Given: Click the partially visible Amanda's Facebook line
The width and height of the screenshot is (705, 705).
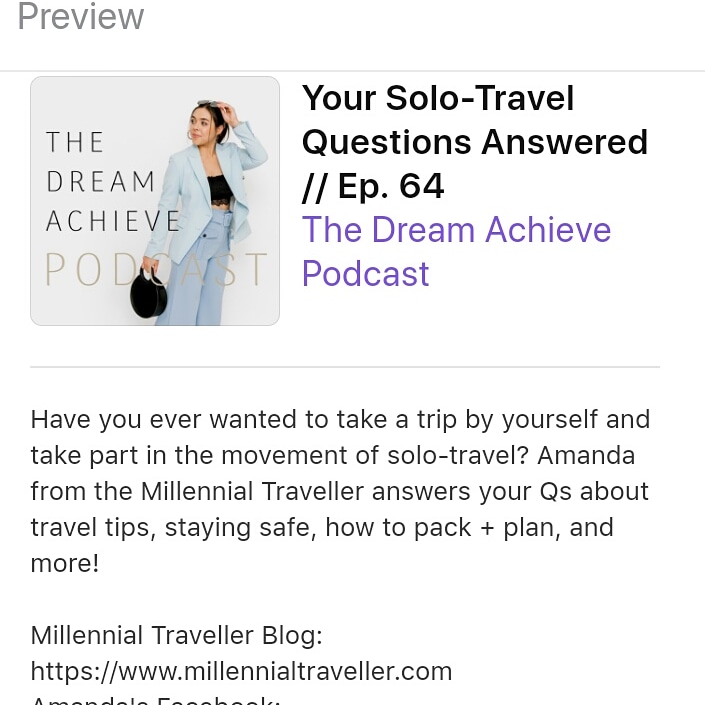Looking at the screenshot, I should pyautogui.click(x=155, y=700).
